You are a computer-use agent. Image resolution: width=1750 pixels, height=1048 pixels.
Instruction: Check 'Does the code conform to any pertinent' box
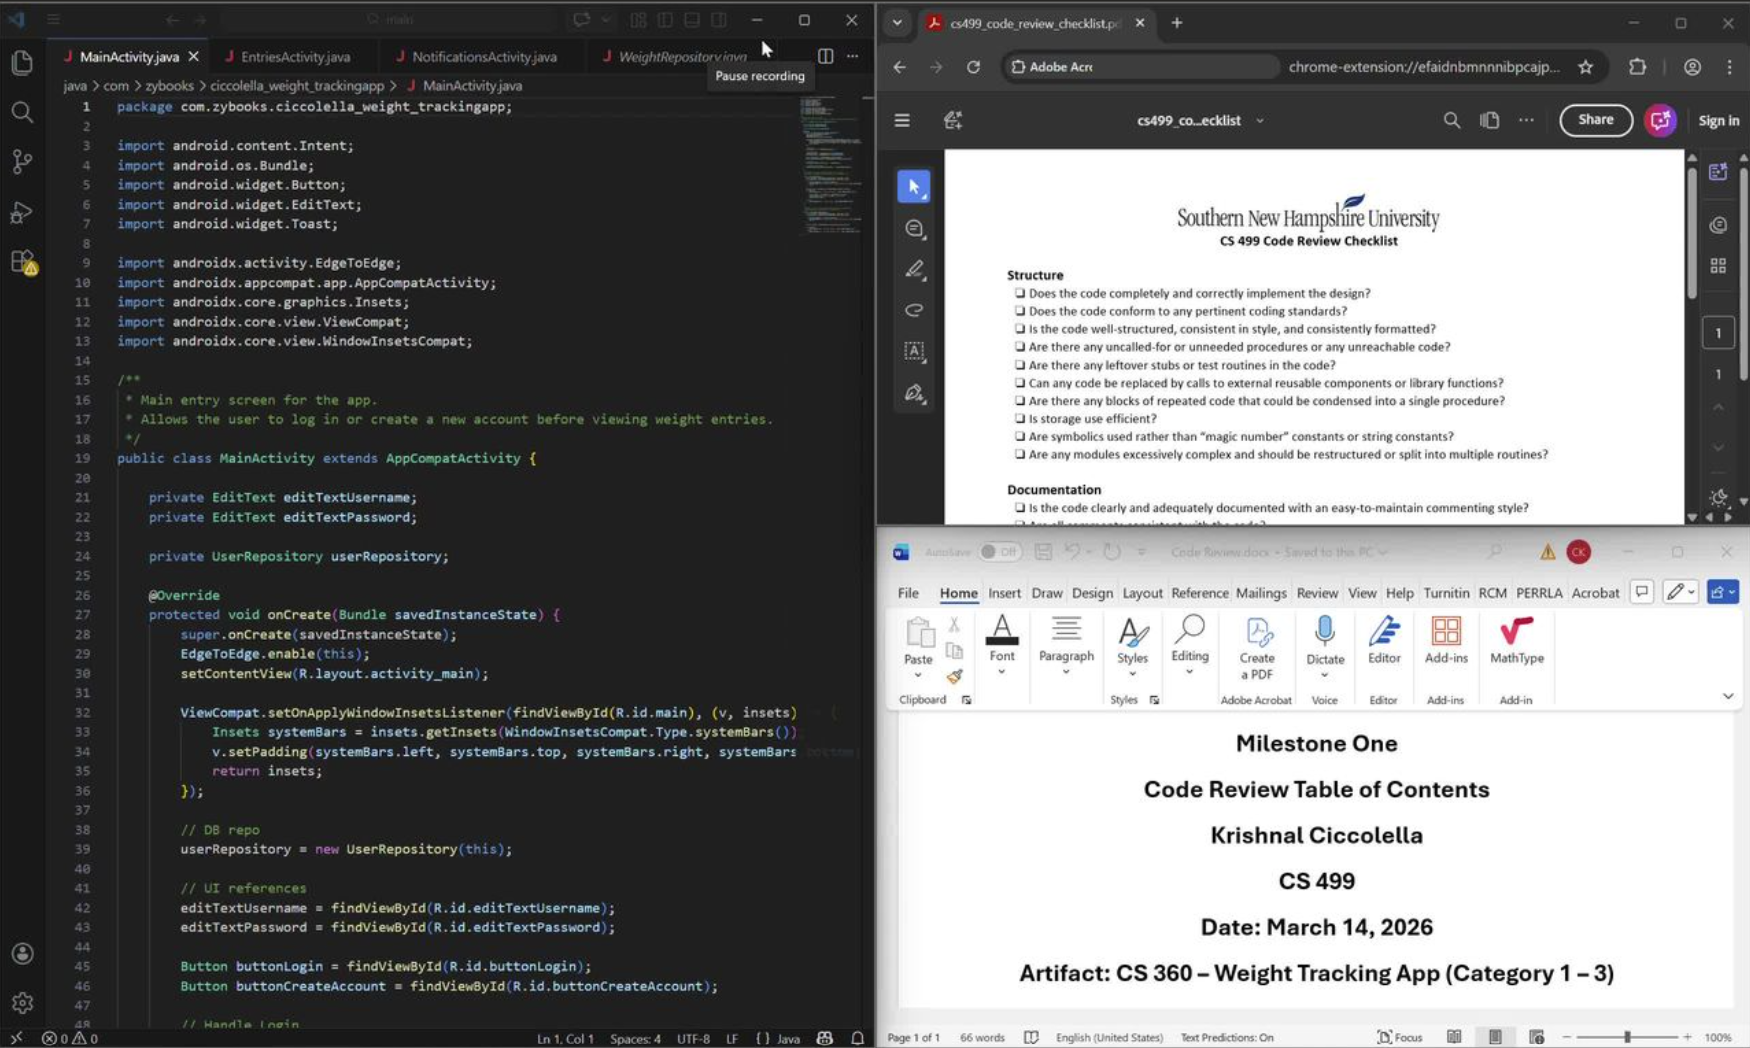1020,311
